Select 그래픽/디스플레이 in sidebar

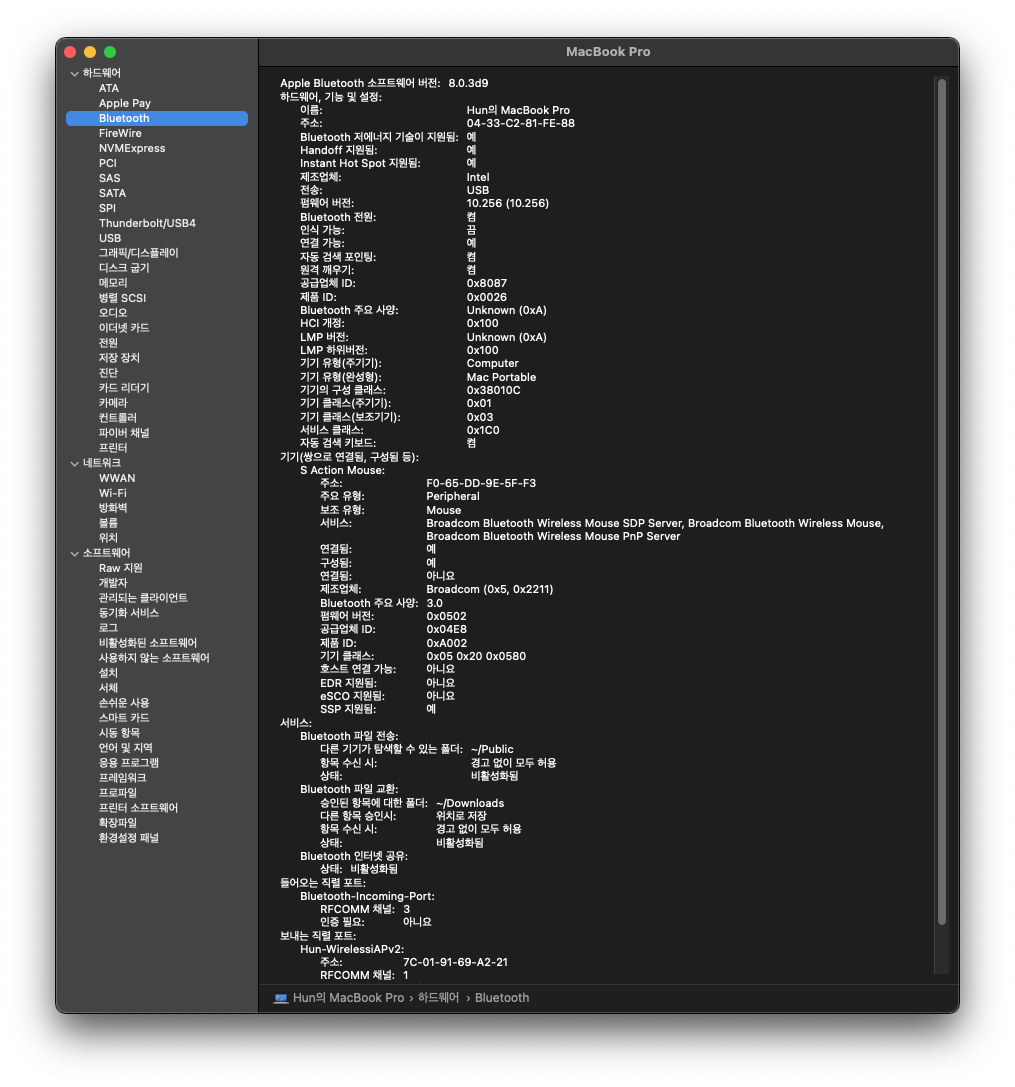[x=138, y=253]
